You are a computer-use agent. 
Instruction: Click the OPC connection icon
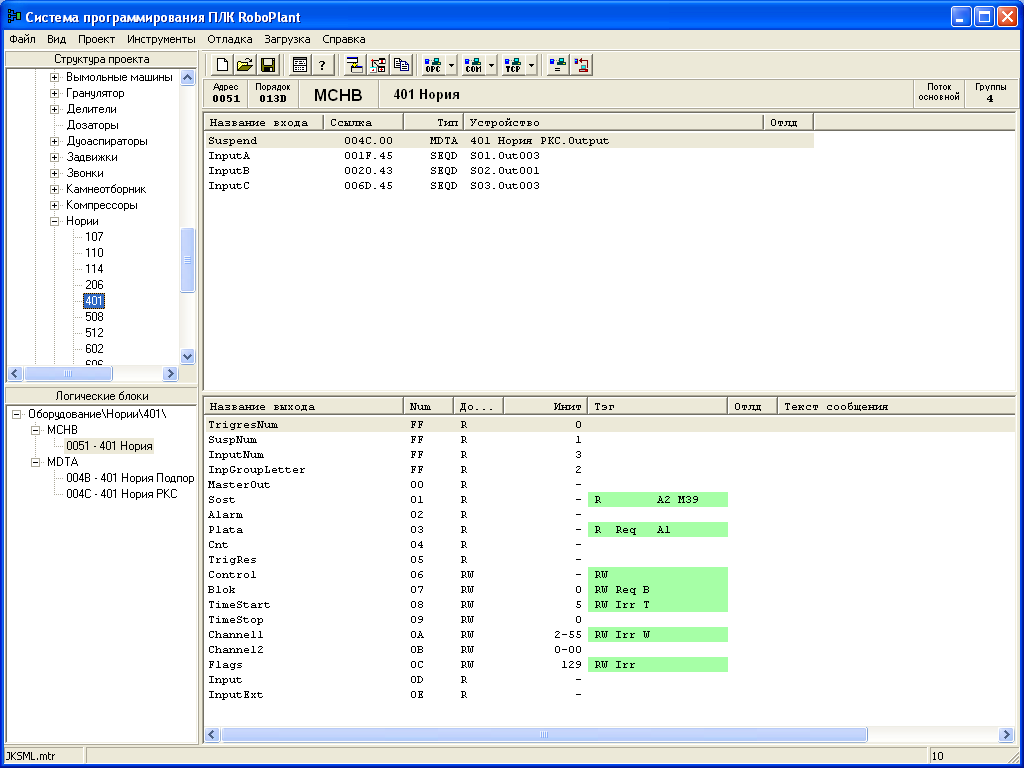coord(433,65)
